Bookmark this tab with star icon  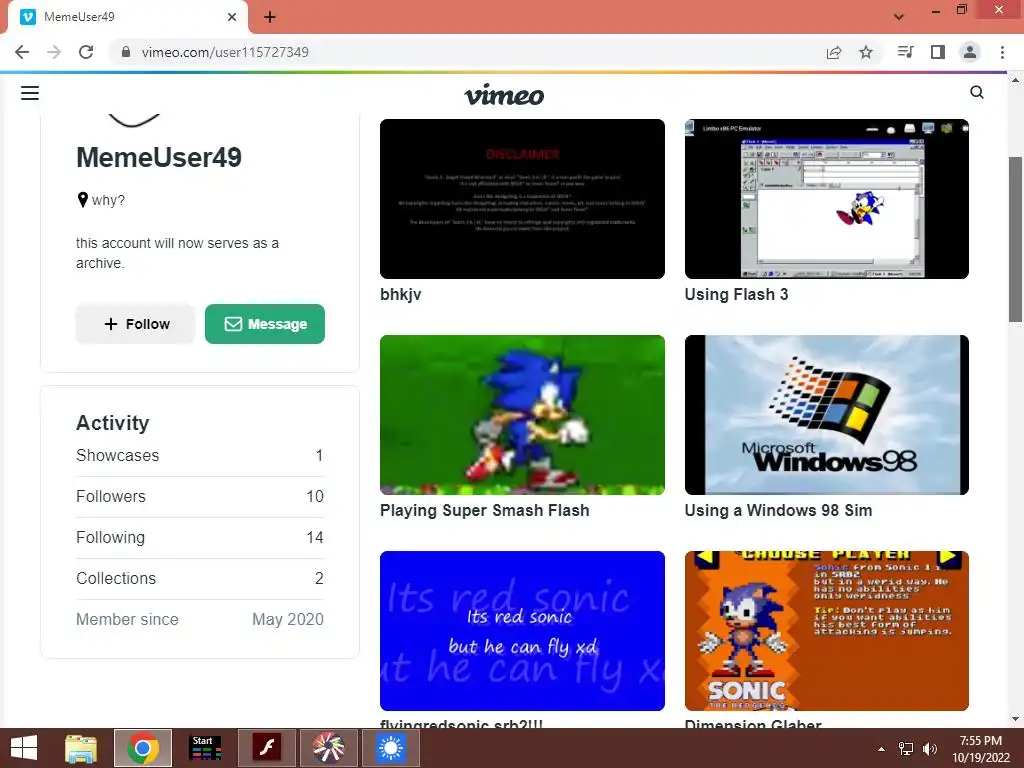coord(866,52)
